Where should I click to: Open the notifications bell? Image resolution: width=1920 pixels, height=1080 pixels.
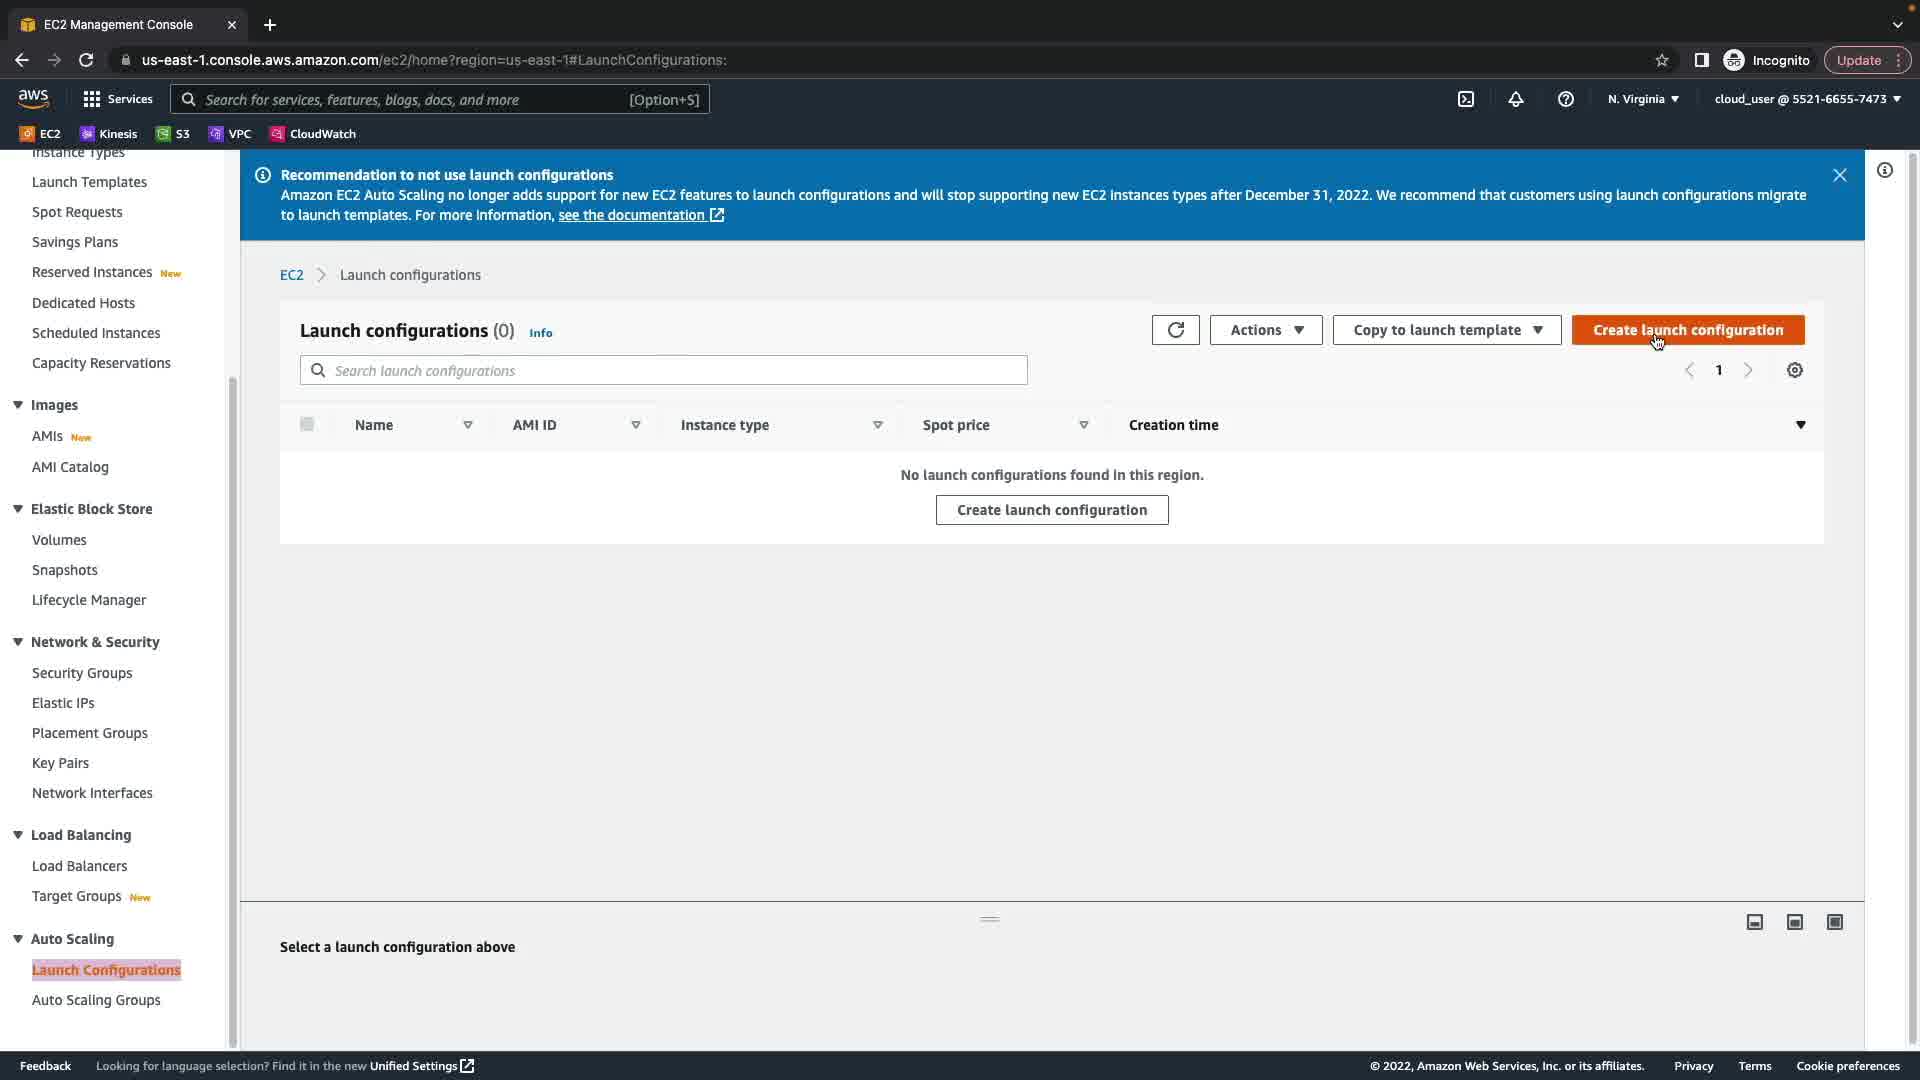(x=1516, y=99)
